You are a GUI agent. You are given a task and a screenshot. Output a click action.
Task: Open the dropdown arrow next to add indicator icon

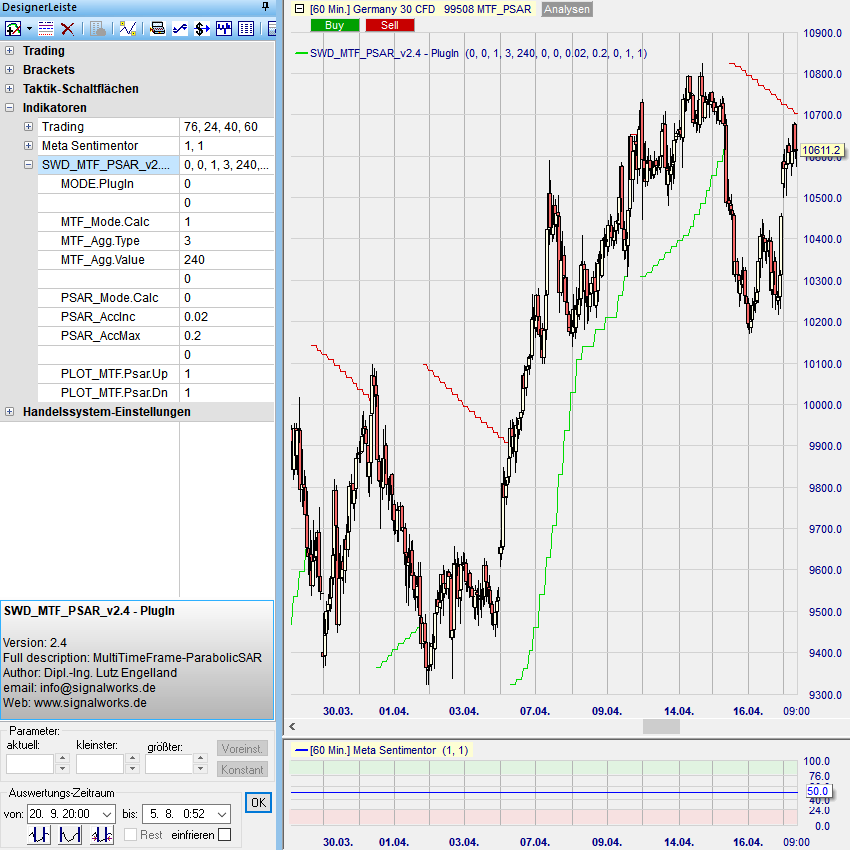(x=29, y=29)
